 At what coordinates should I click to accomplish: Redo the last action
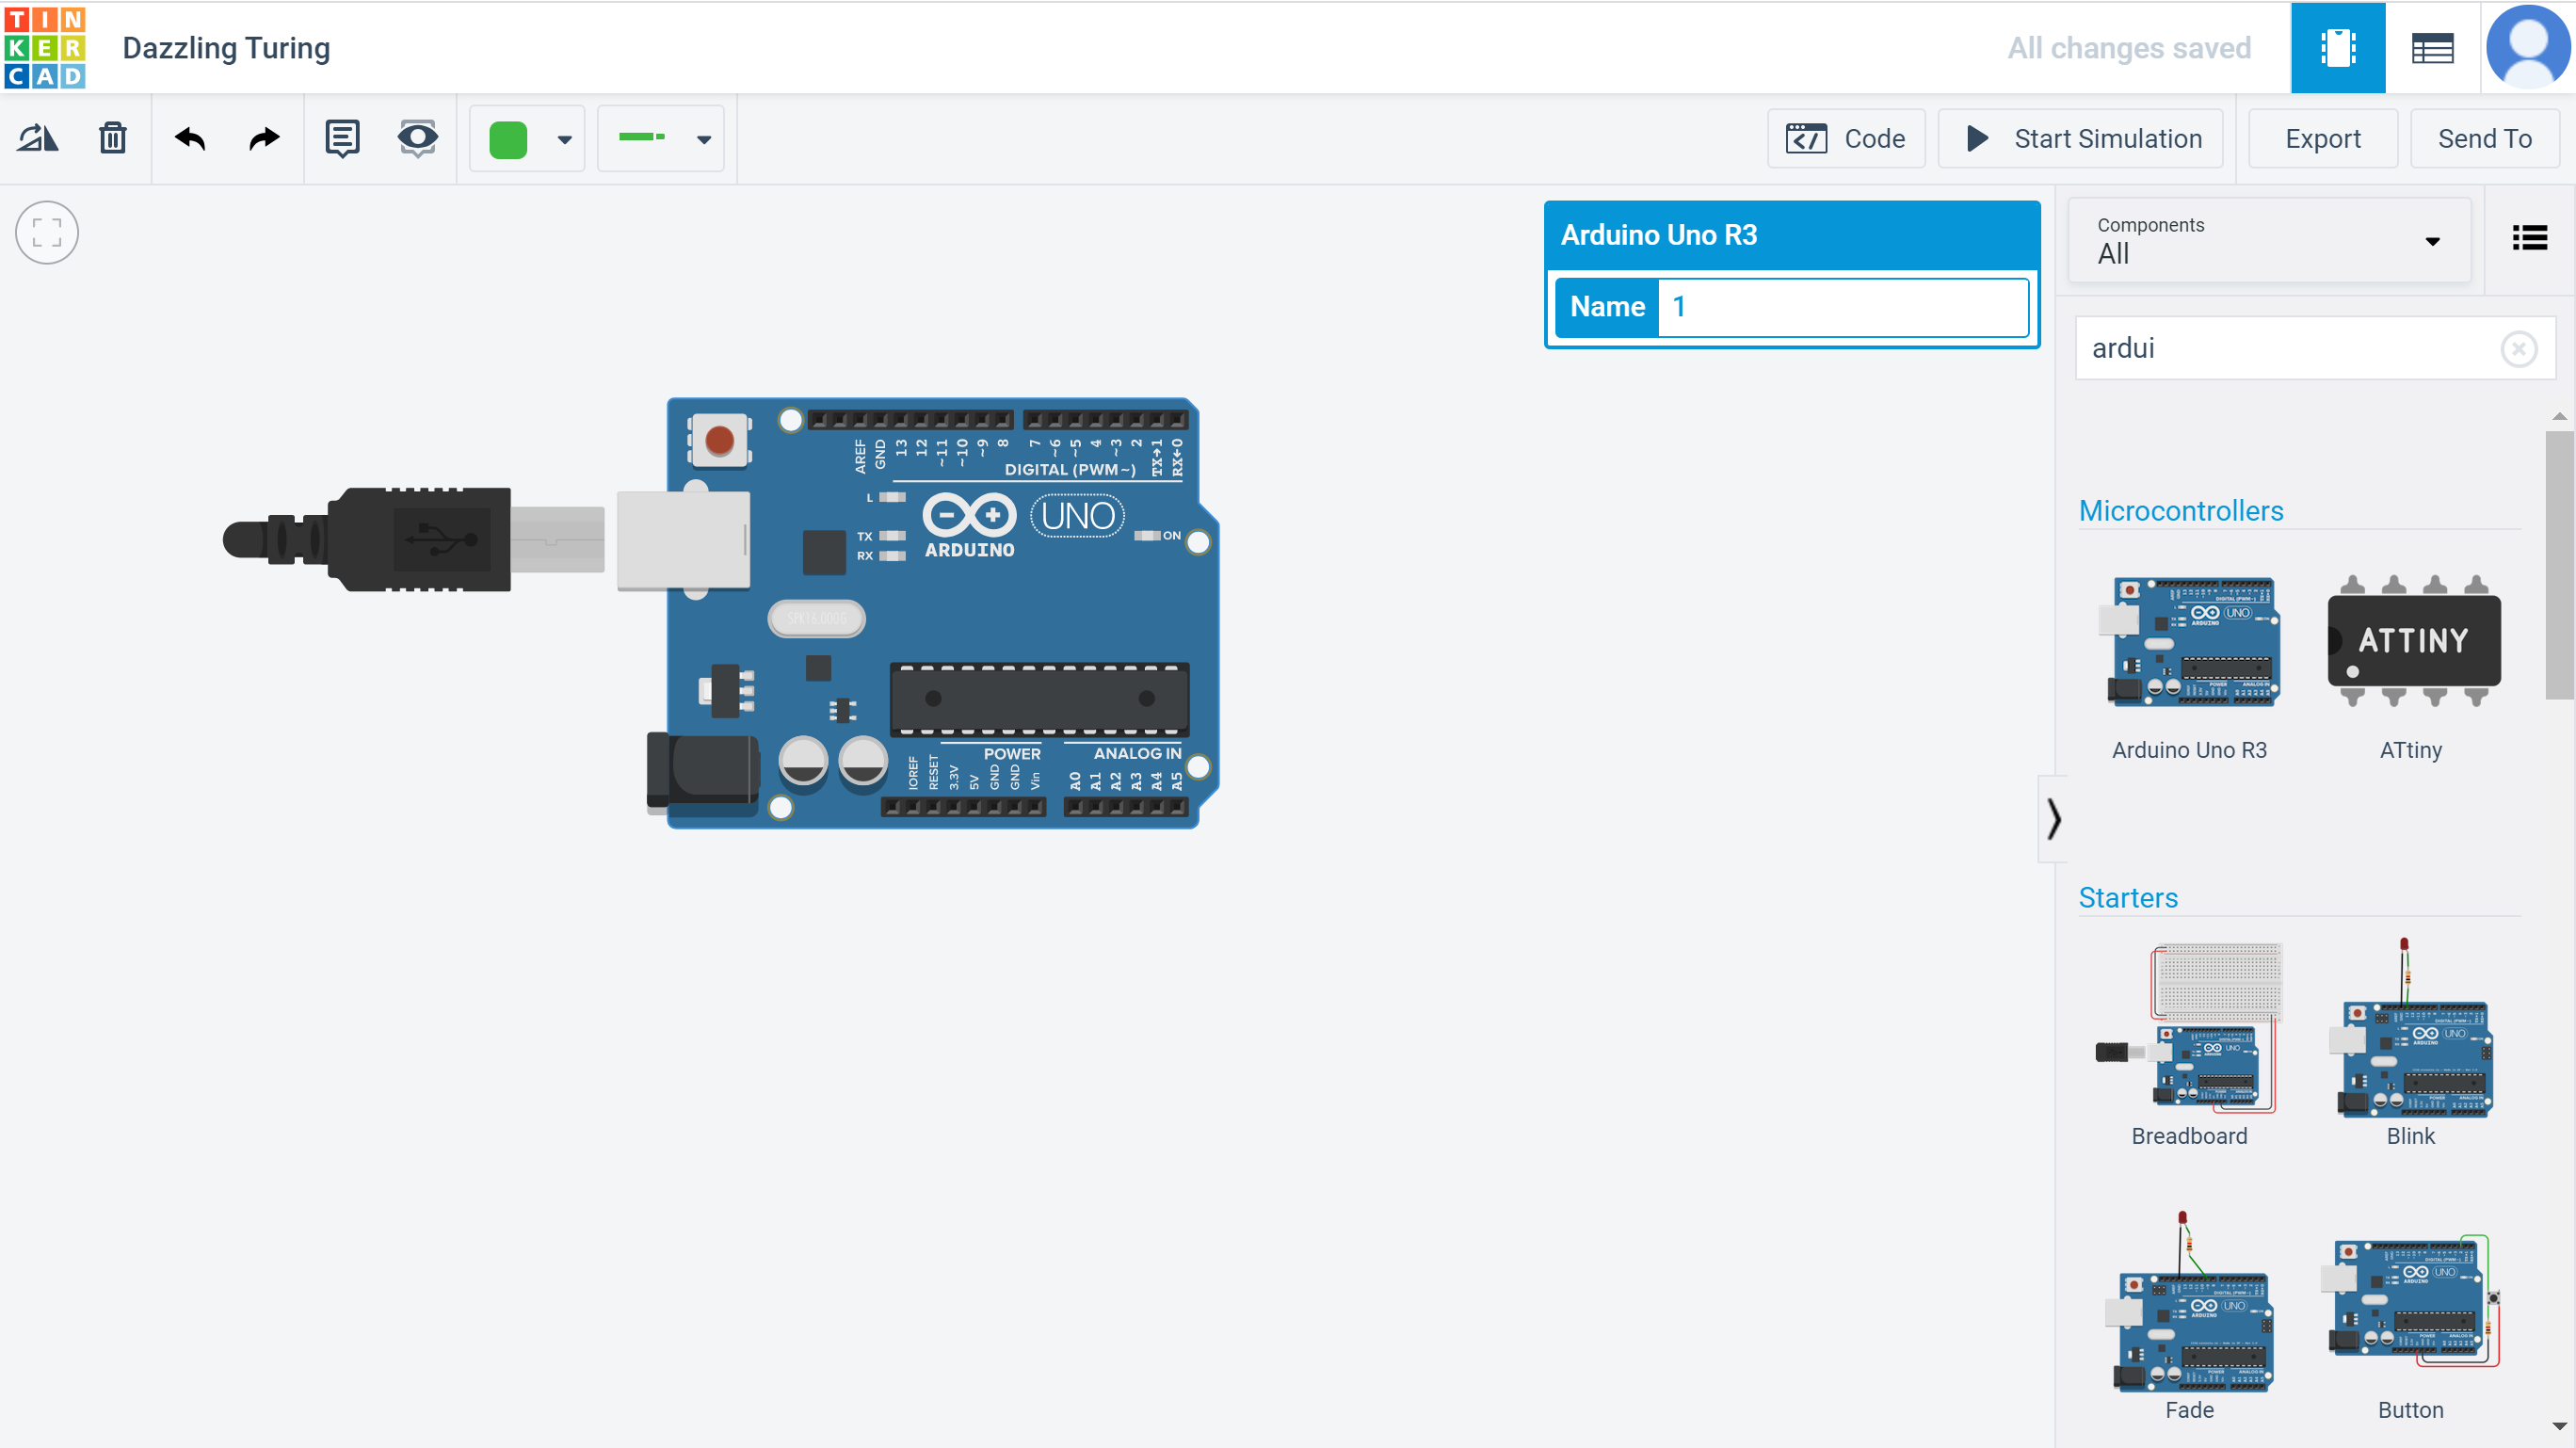click(x=264, y=138)
